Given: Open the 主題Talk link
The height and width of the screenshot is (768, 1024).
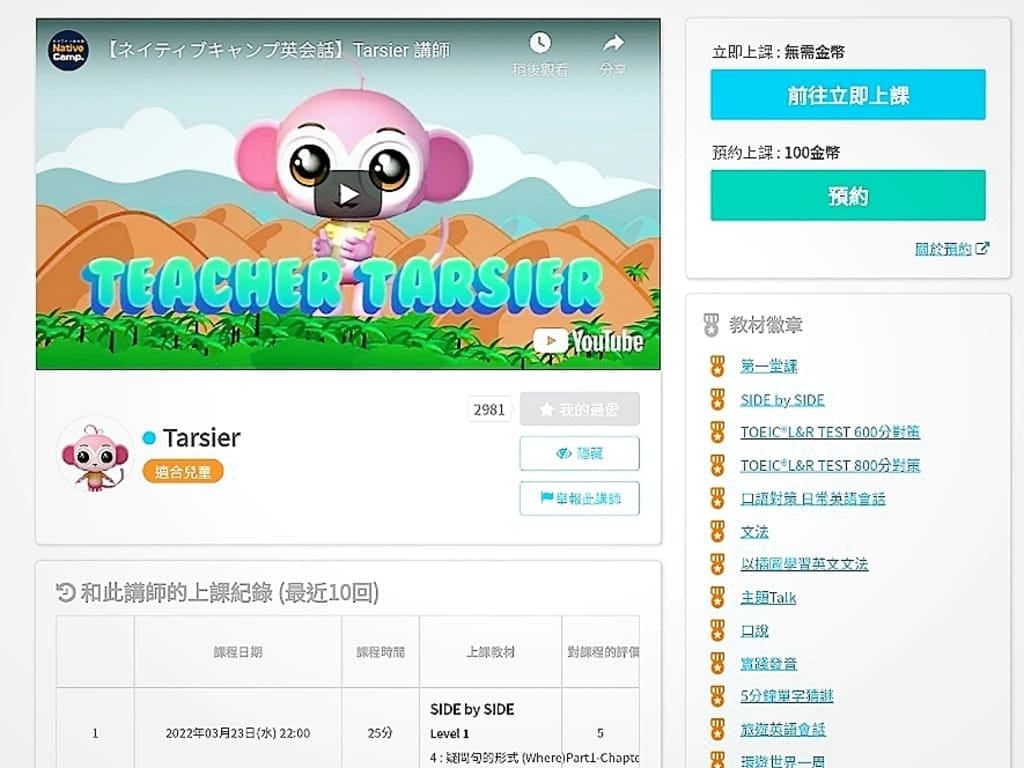Looking at the screenshot, I should (x=768, y=598).
